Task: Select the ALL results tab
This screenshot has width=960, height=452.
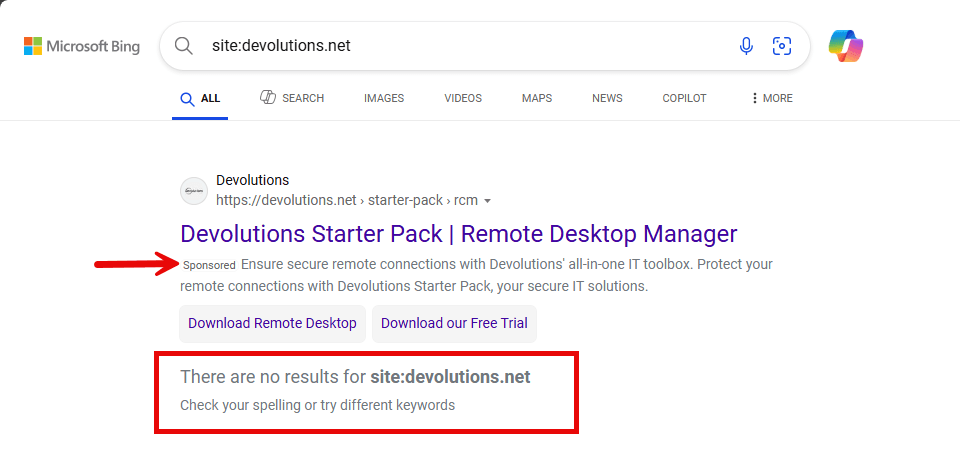Action: [200, 98]
